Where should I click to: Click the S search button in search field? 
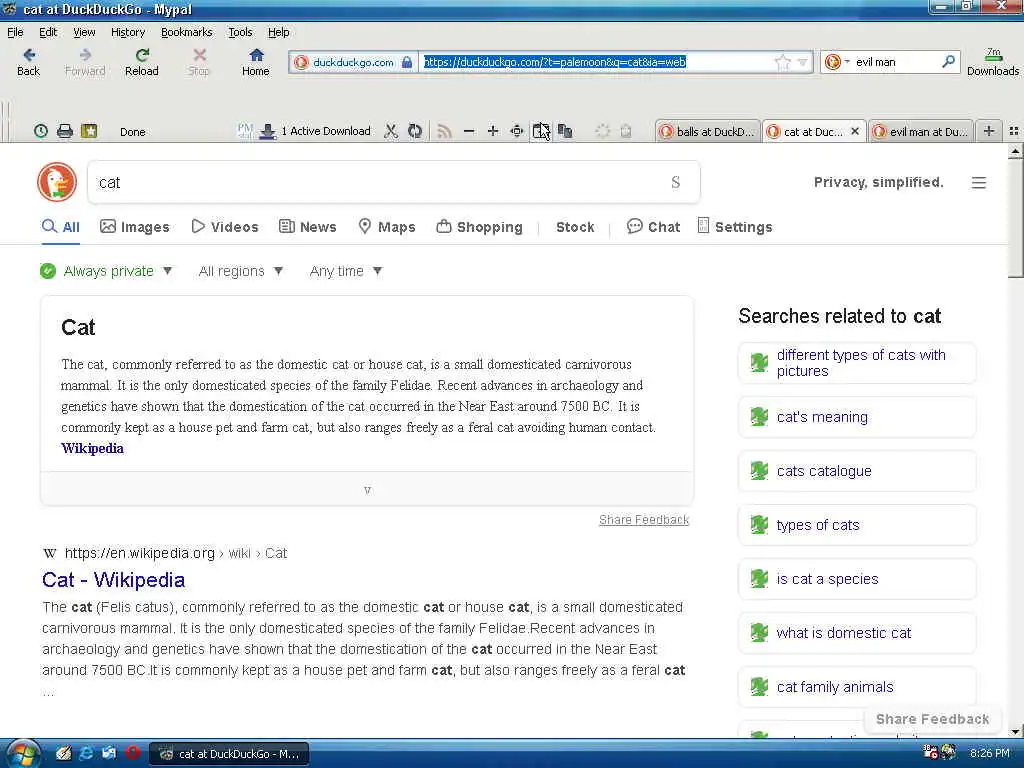(x=675, y=182)
